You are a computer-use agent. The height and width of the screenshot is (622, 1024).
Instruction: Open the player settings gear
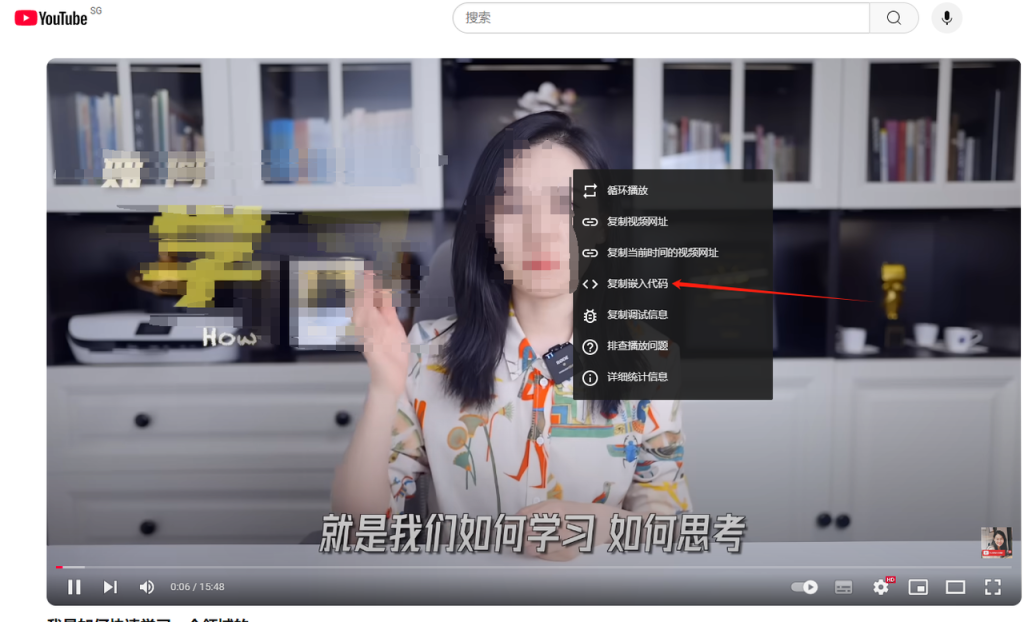tap(881, 587)
